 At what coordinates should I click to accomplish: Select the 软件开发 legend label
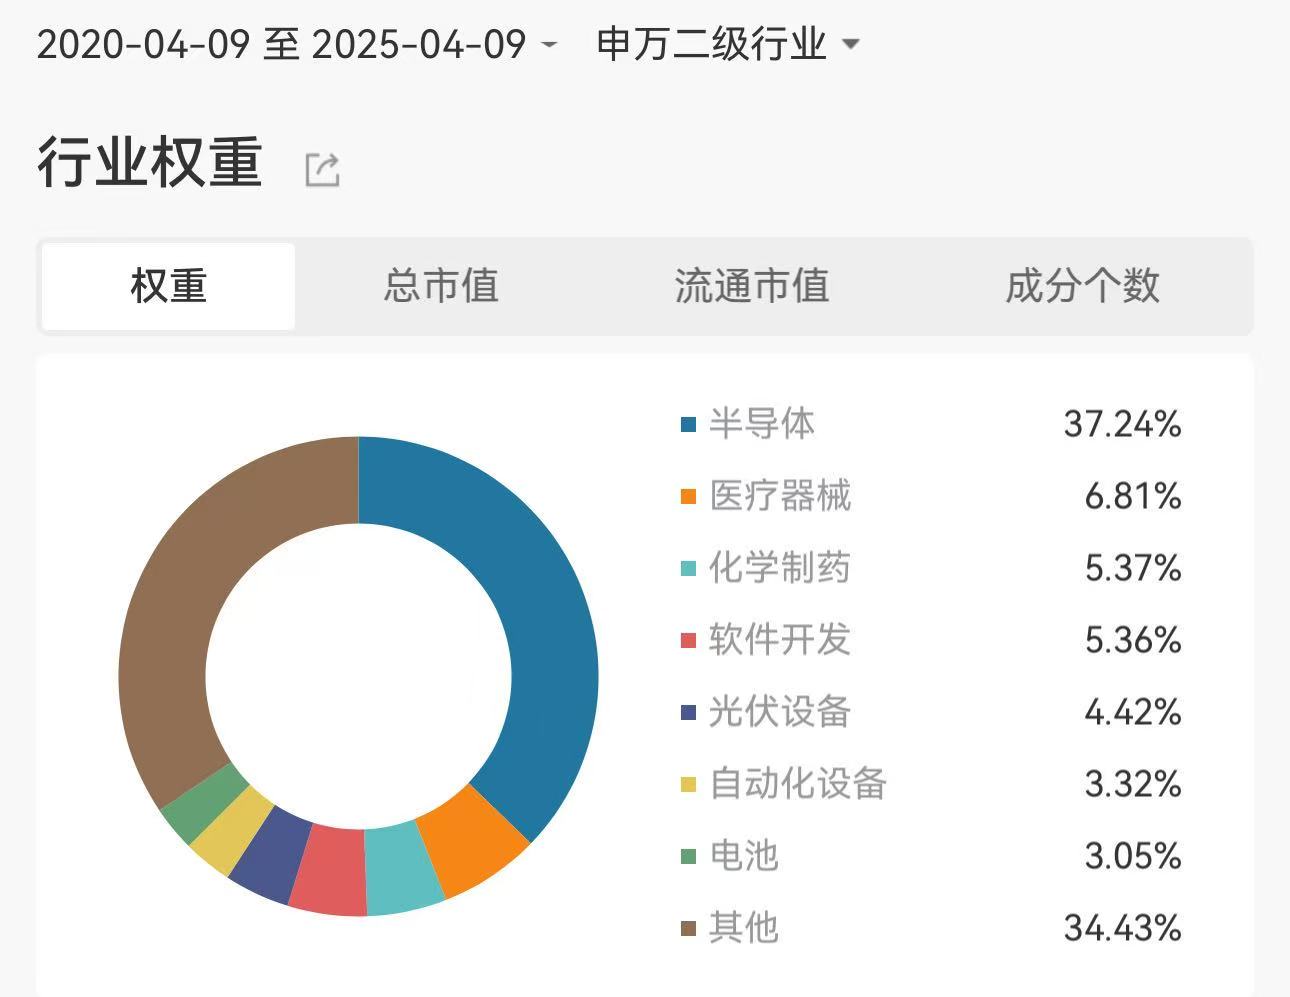[x=780, y=640]
